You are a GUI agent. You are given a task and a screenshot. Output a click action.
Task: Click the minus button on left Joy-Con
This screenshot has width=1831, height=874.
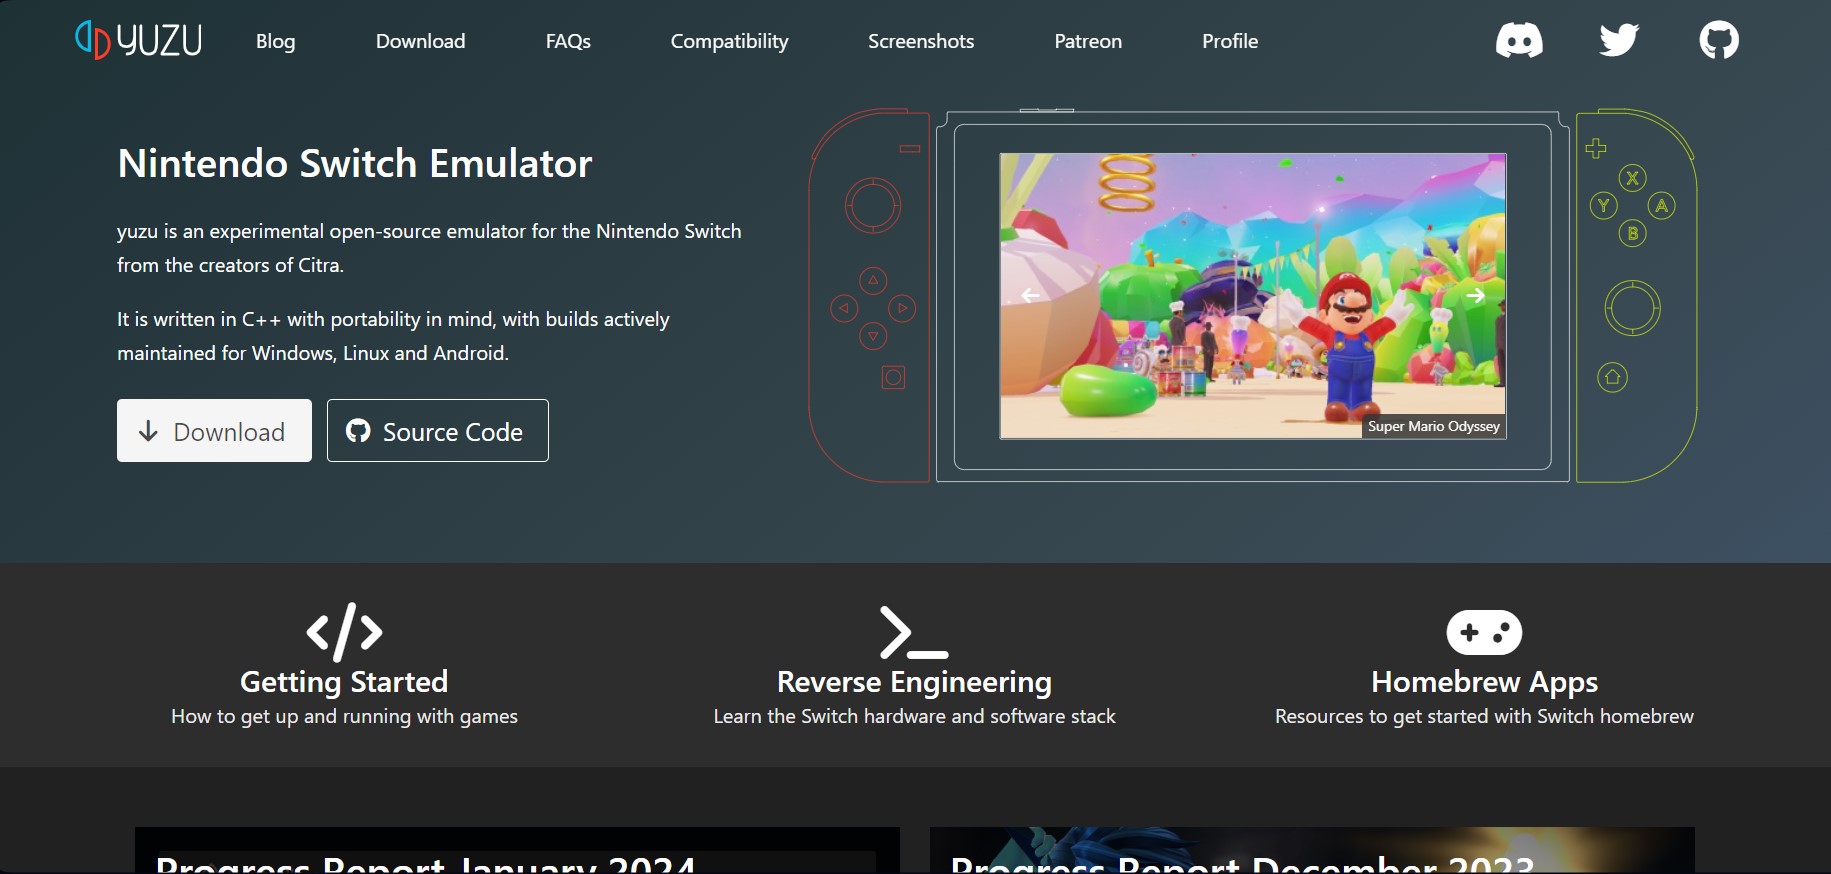coord(910,149)
